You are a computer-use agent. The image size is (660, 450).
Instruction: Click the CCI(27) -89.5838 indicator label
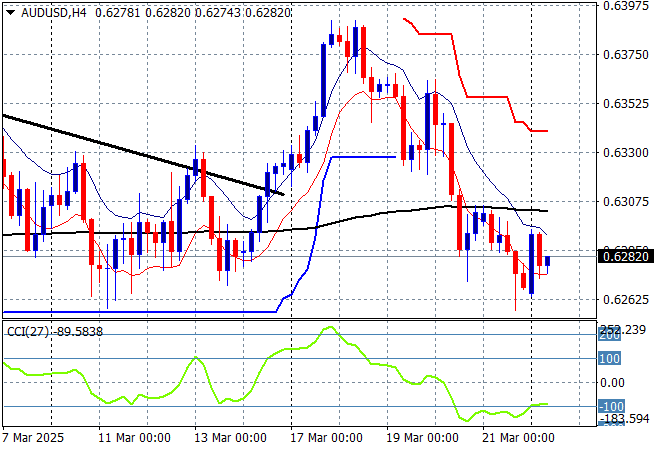coord(55,332)
